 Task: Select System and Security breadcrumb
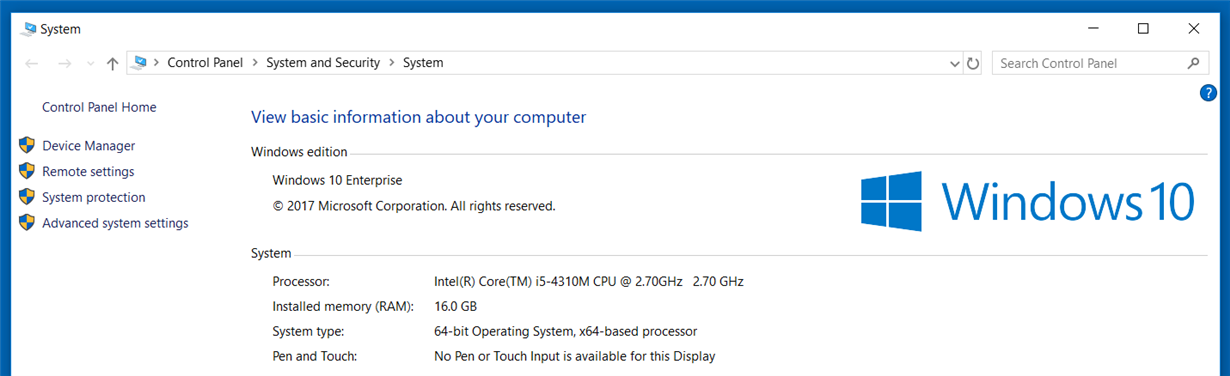(x=323, y=63)
